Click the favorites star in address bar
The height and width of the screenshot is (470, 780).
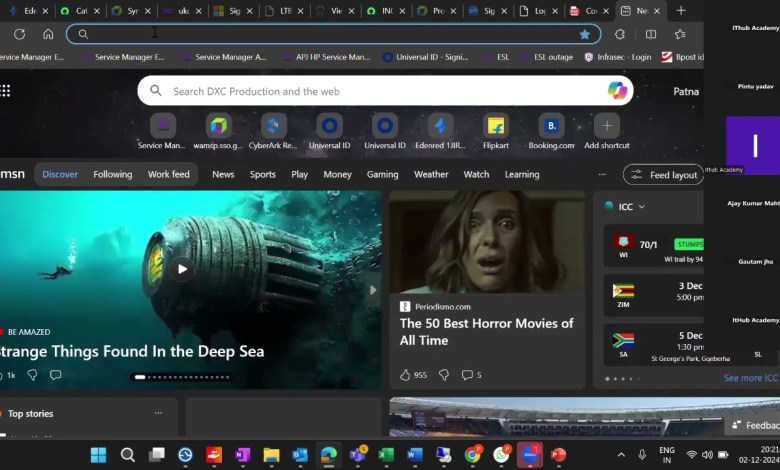tap(585, 34)
